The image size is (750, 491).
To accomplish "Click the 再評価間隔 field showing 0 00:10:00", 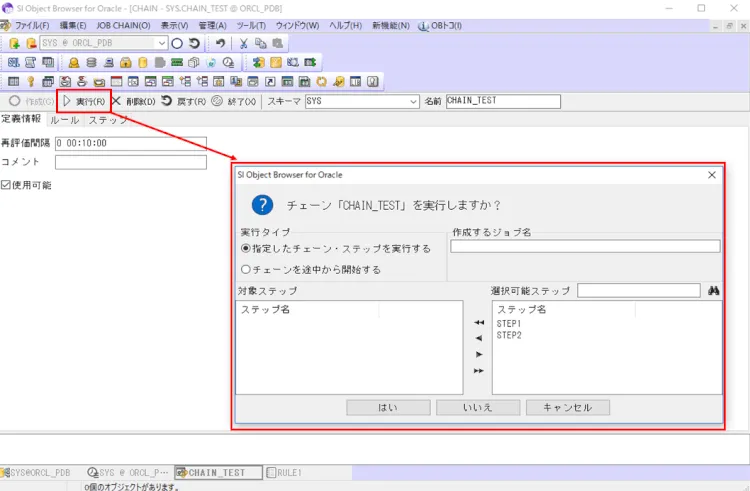I will [131, 143].
